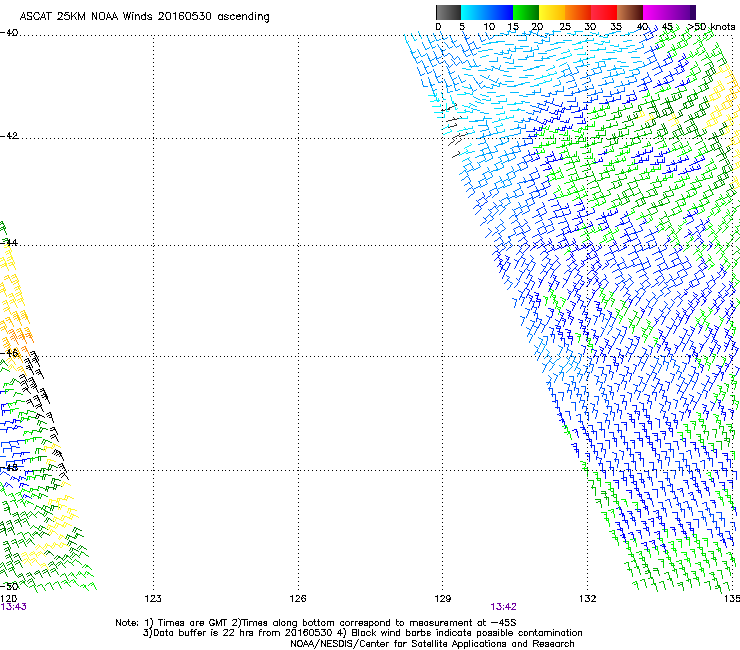The width and height of the screenshot is (740, 650).
Task: Click the legend tick label 10
Action: (x=489, y=27)
